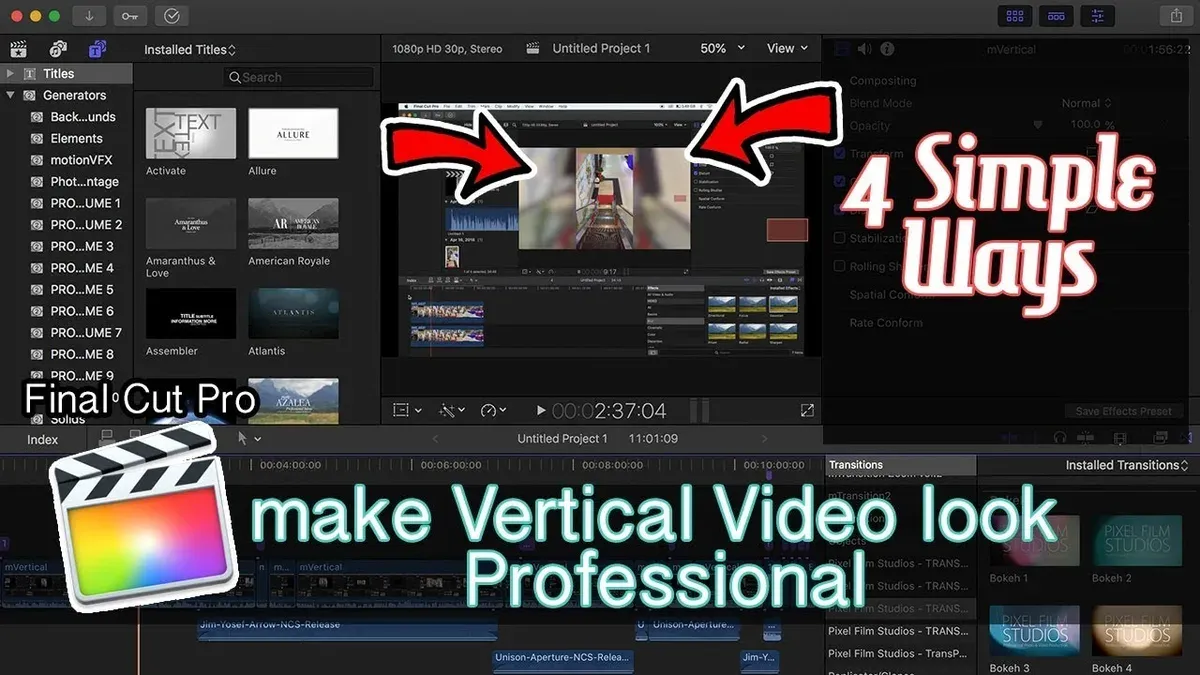Enable the Rolling Shutter checkbox
This screenshot has height=675, width=1200.
tap(840, 266)
